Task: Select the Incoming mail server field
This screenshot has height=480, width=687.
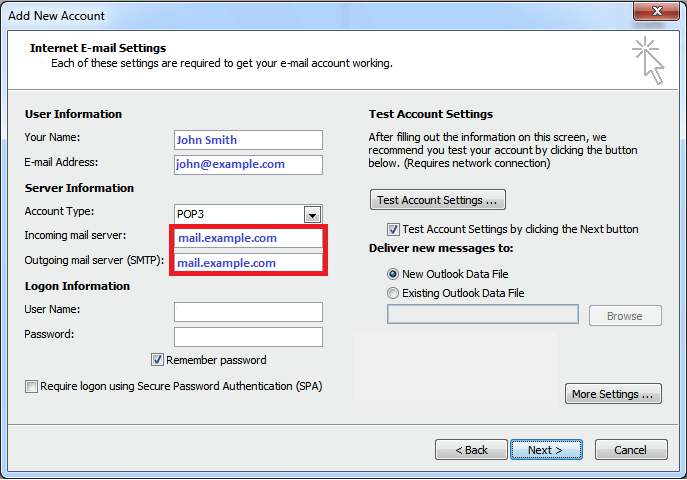Action: tap(248, 238)
